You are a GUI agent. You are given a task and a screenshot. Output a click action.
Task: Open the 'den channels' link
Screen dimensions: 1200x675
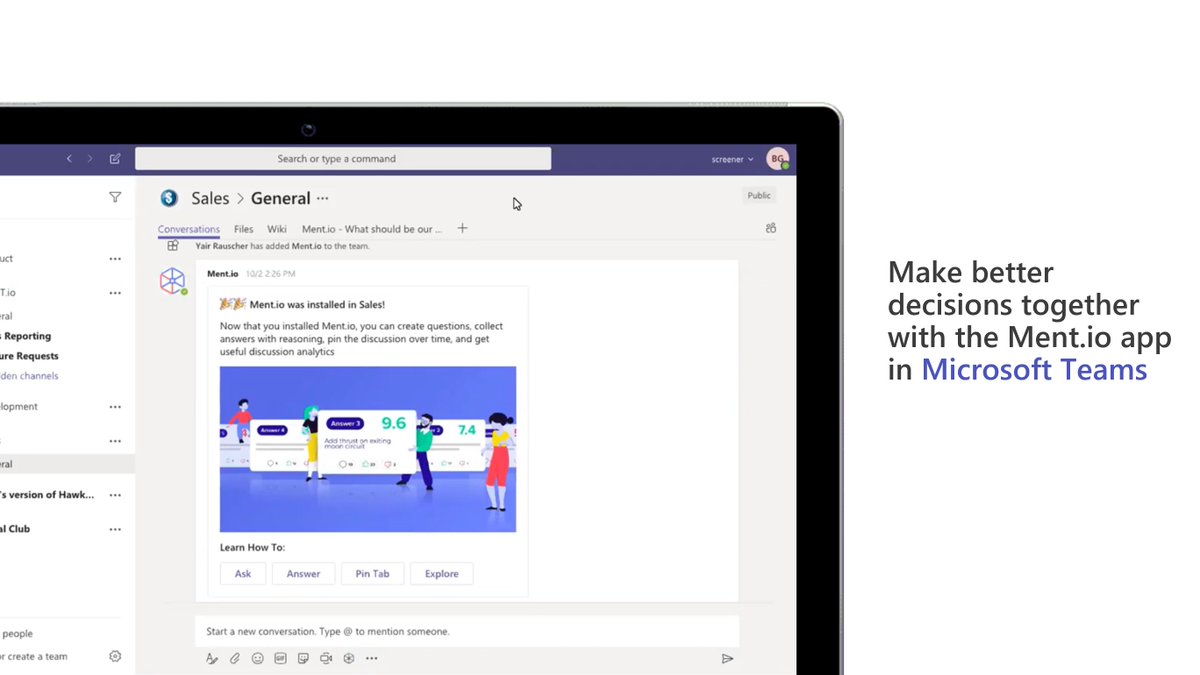coord(29,376)
